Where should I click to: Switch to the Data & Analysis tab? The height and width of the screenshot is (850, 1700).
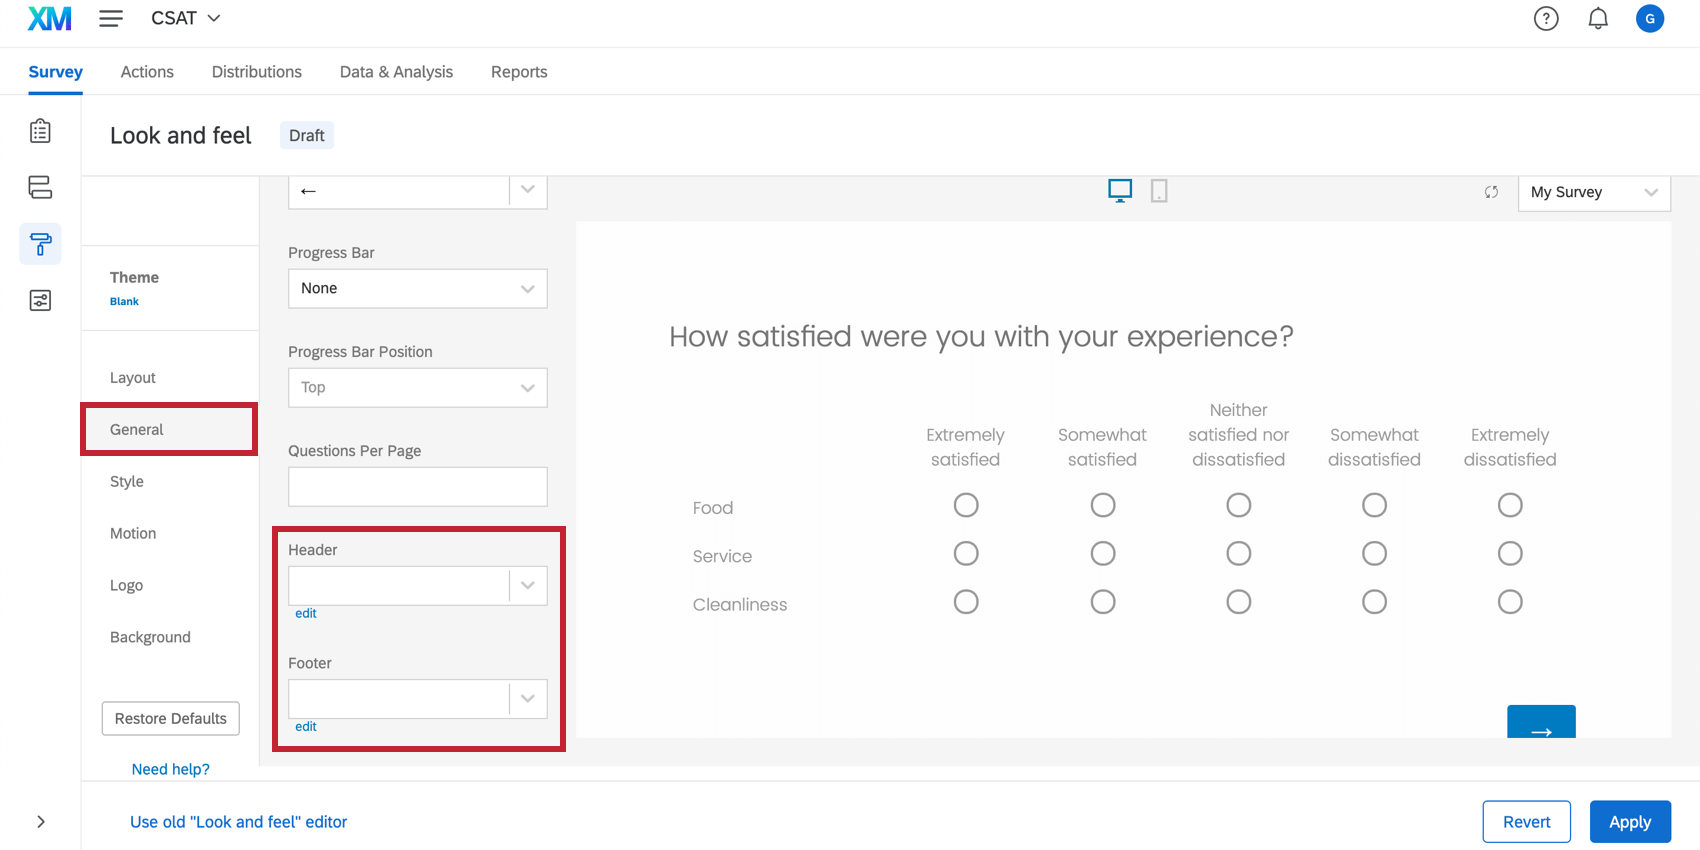click(396, 72)
